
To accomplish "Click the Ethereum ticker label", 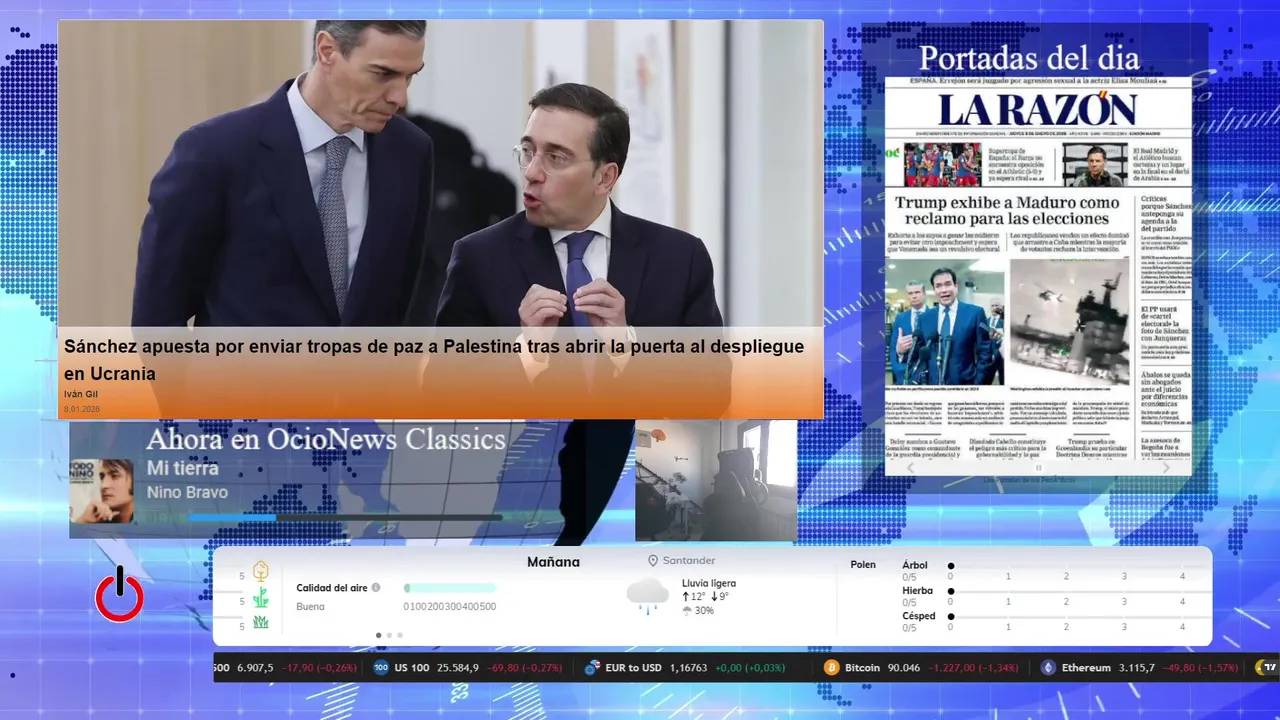I will 1086,667.
